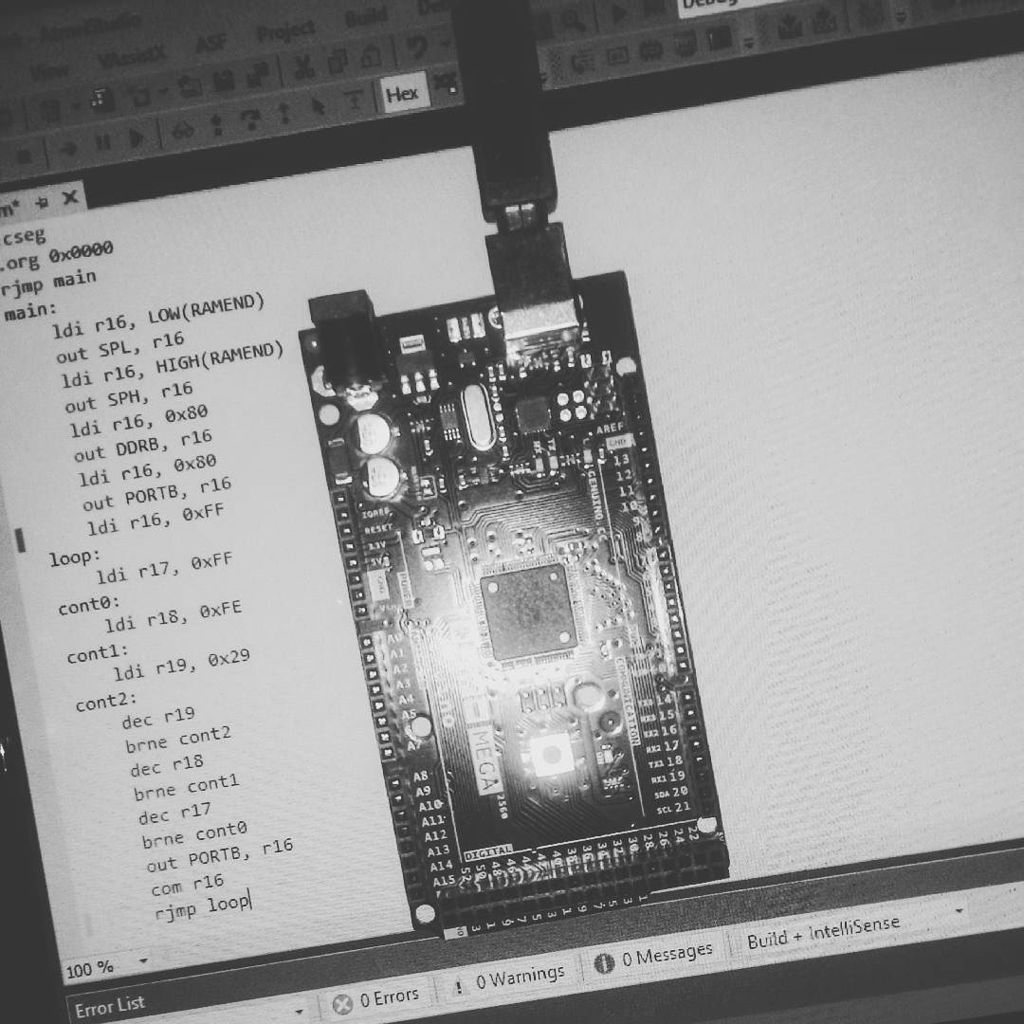Click the 'out PORTB, r16' line above com r16
The image size is (1024, 1024).
click(219, 855)
